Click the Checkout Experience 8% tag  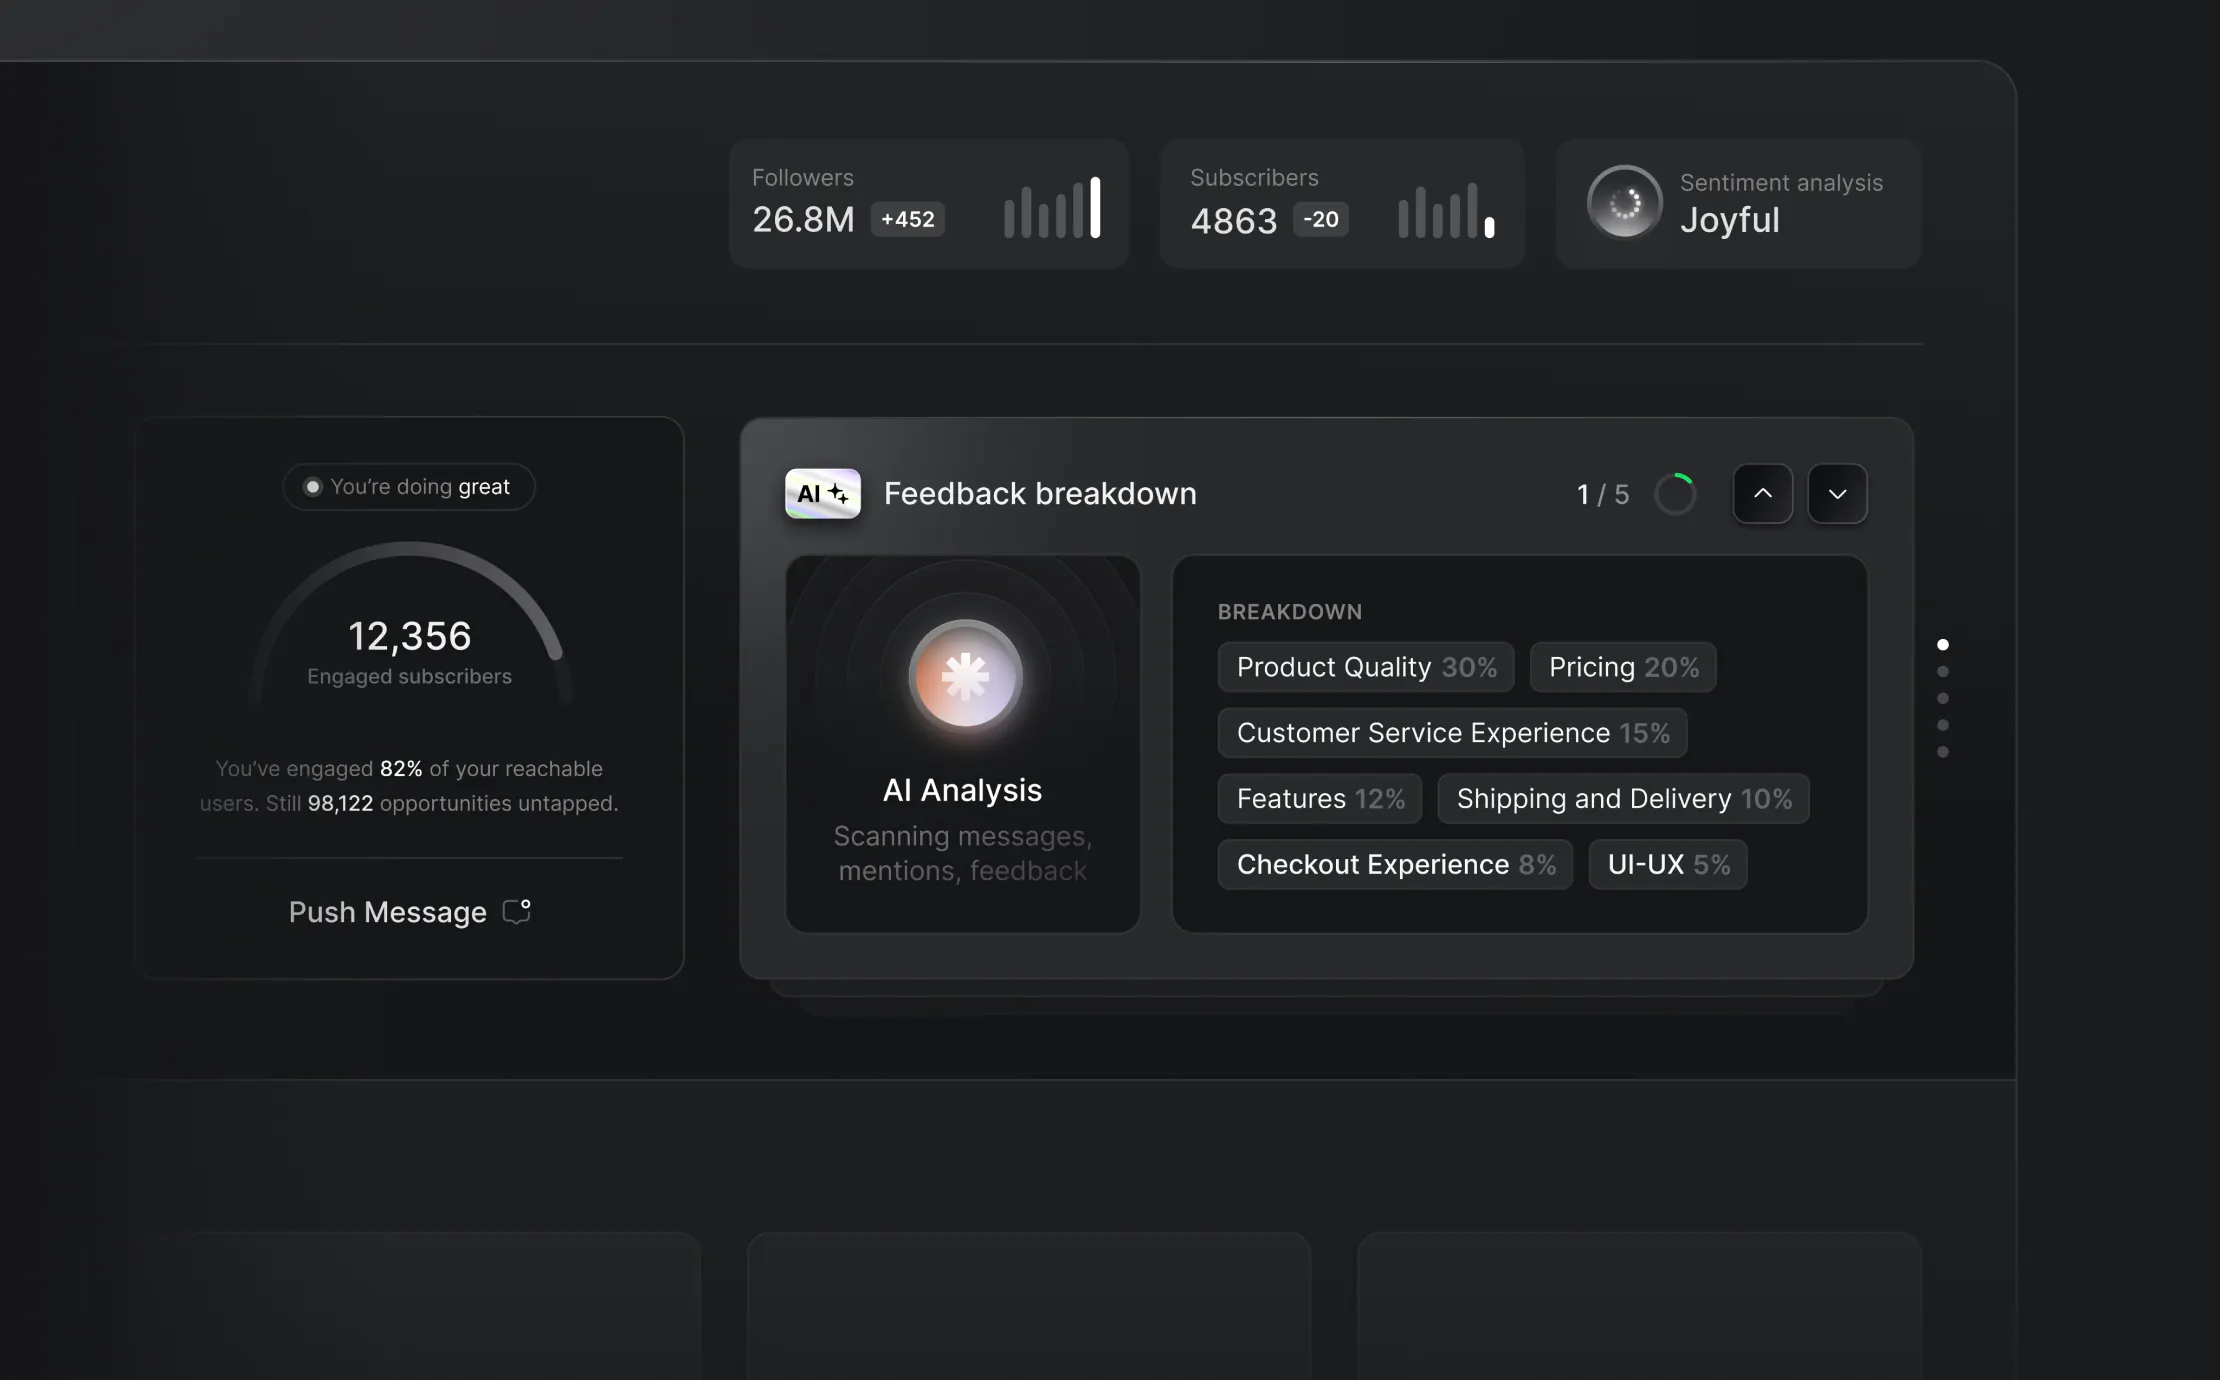click(1395, 865)
